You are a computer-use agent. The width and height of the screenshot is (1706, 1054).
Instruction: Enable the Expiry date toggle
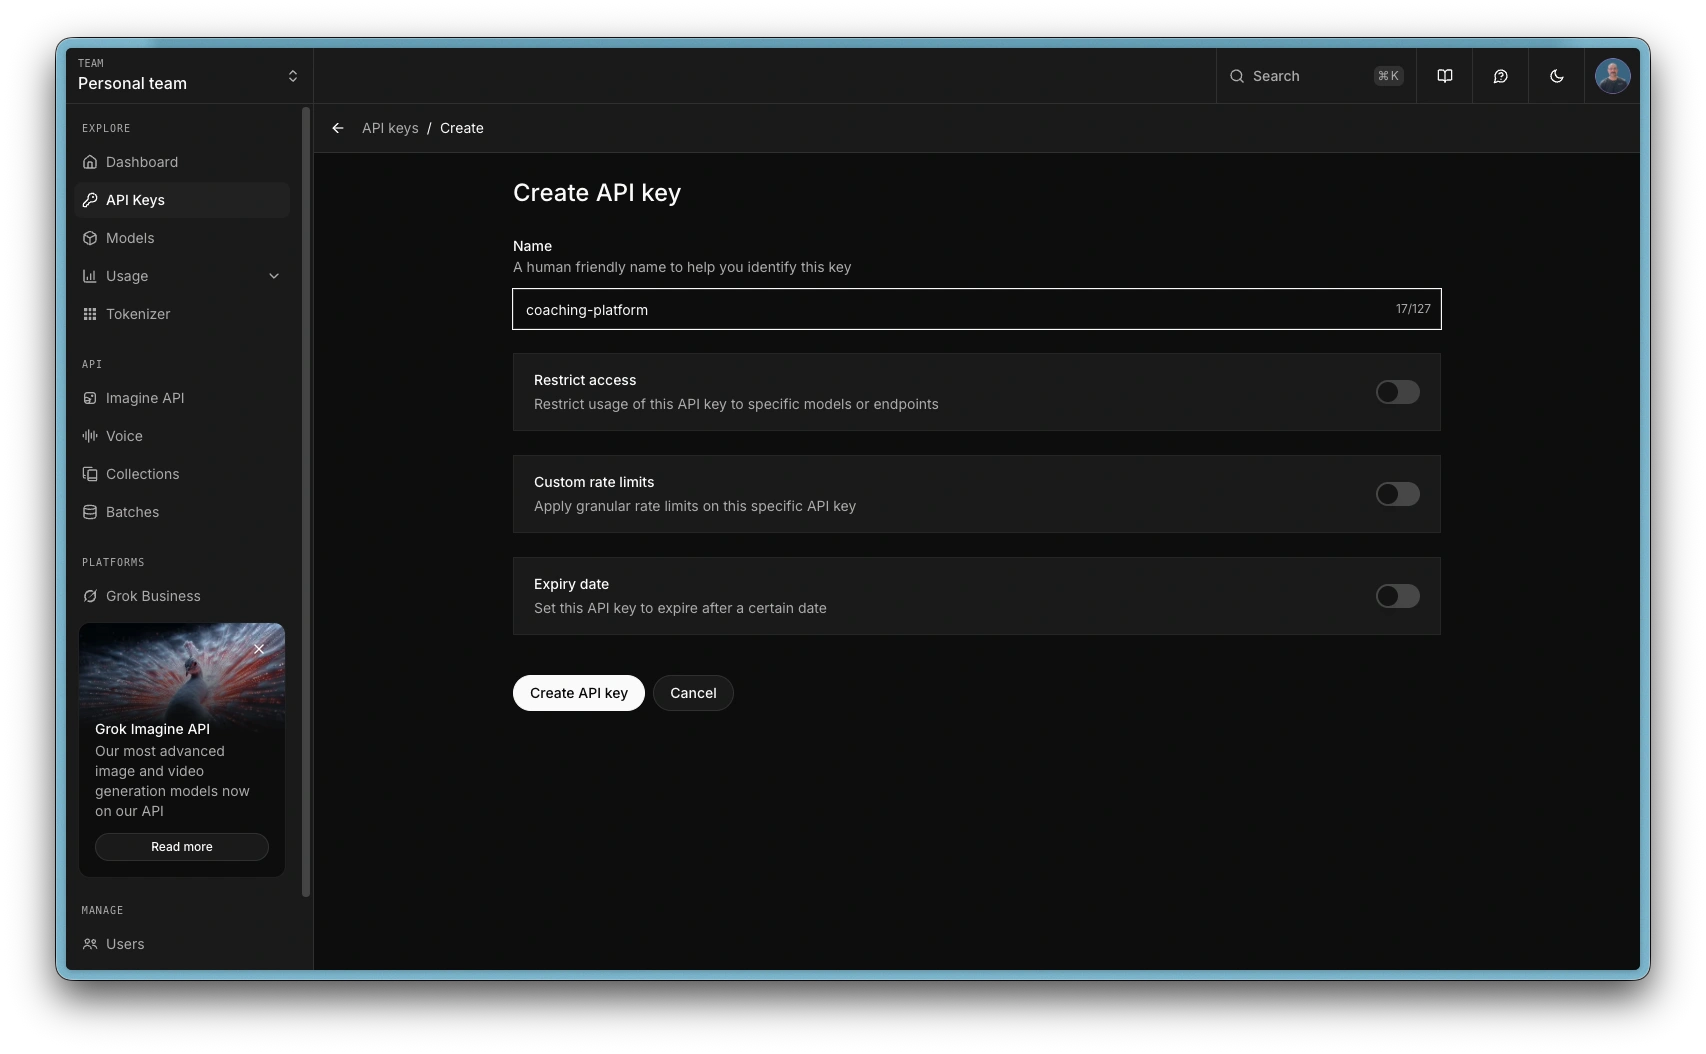click(1397, 596)
